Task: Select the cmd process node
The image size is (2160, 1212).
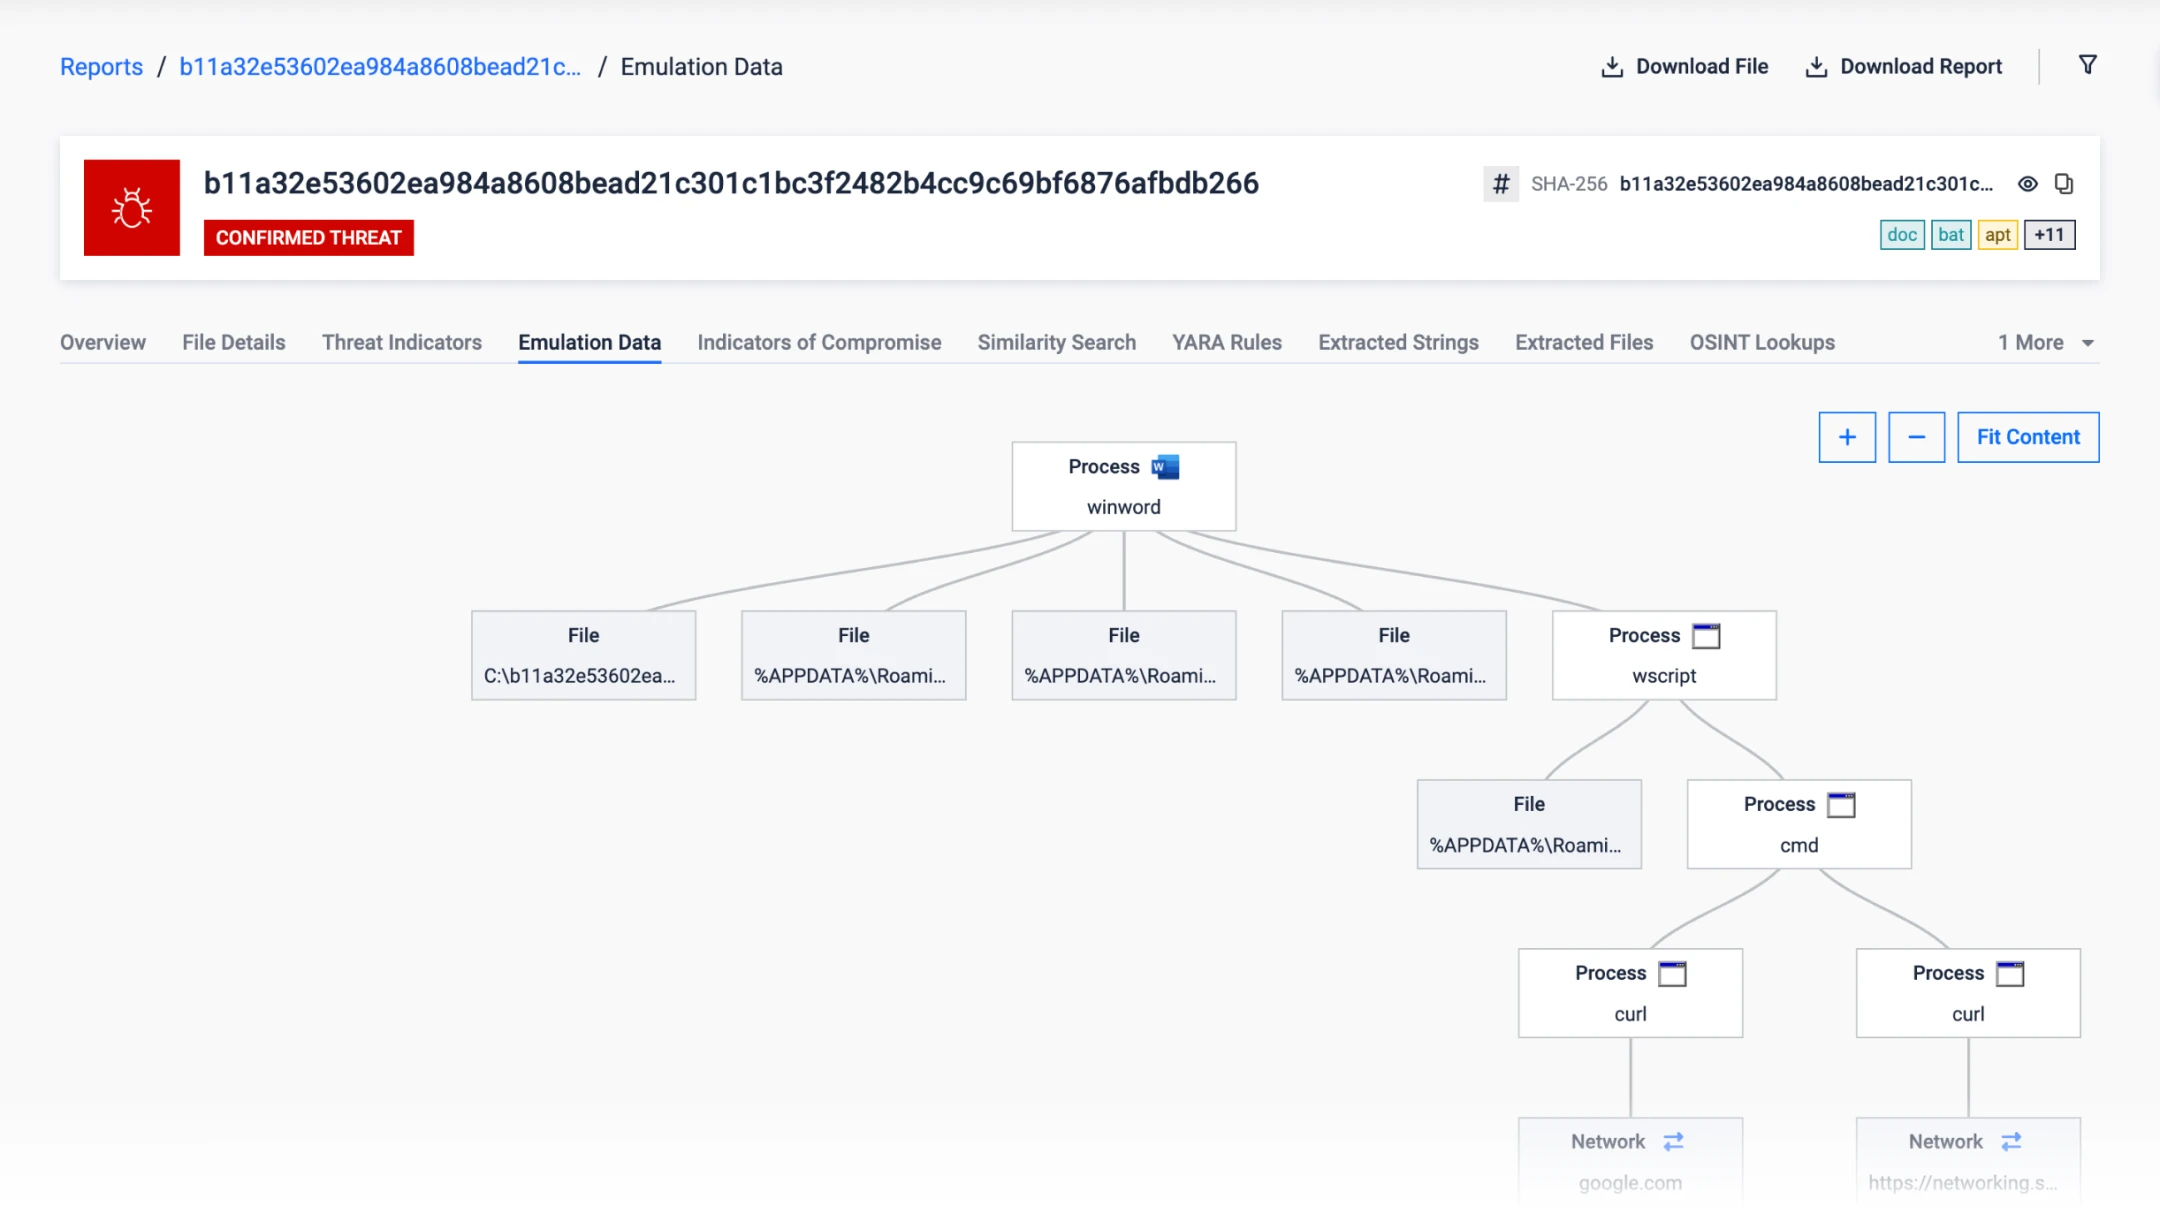Action: 1798,824
